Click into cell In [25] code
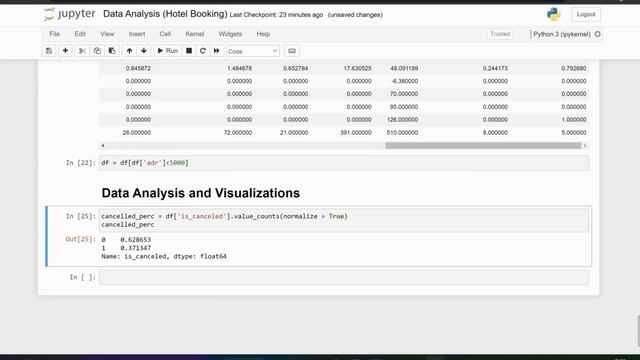This screenshot has width=640, height=360. 344,220
